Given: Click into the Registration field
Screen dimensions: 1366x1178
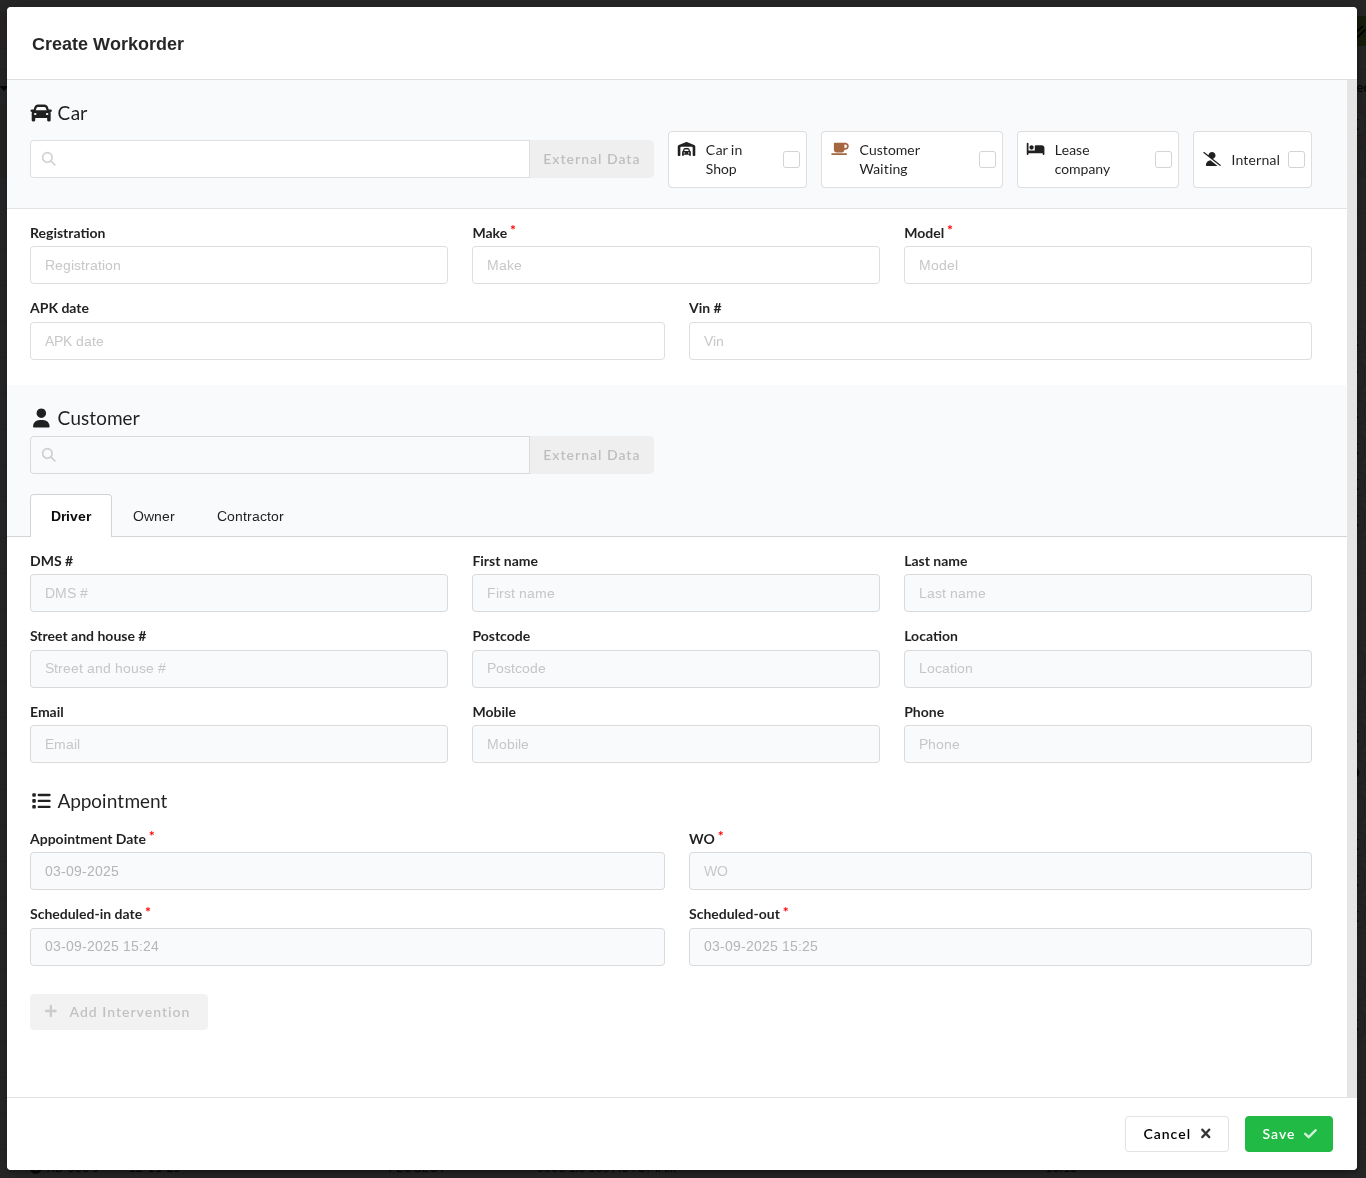Looking at the screenshot, I should tap(239, 265).
